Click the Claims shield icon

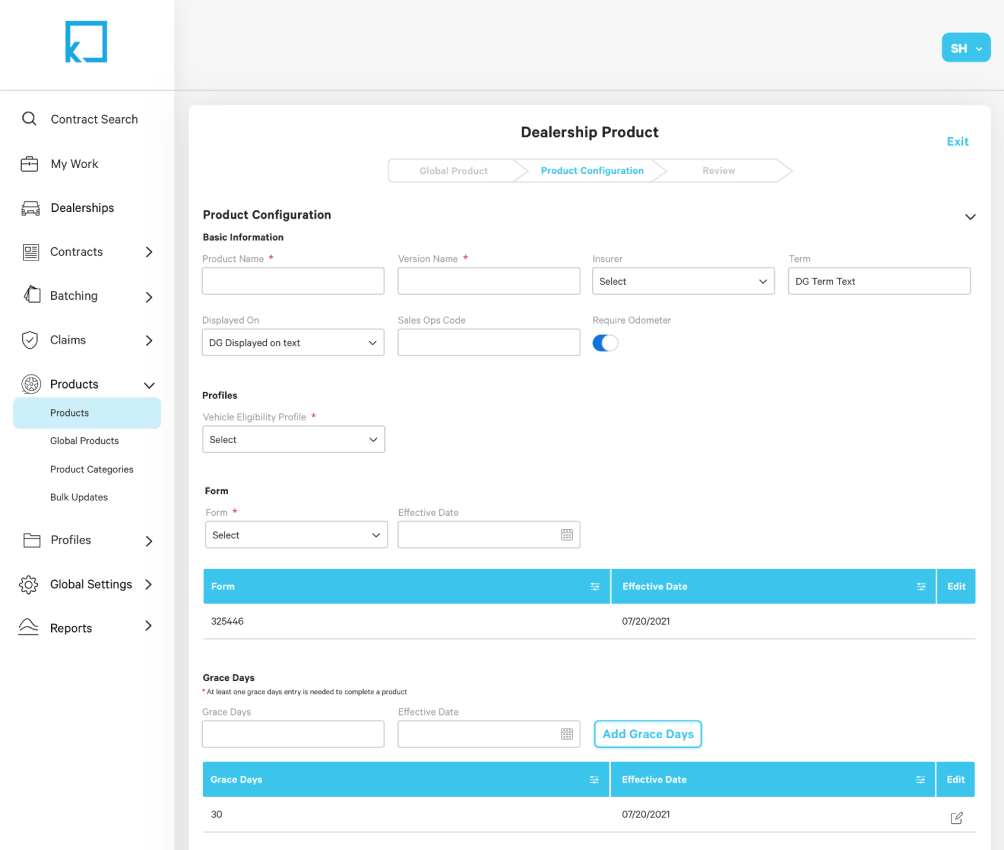[x=30, y=340]
